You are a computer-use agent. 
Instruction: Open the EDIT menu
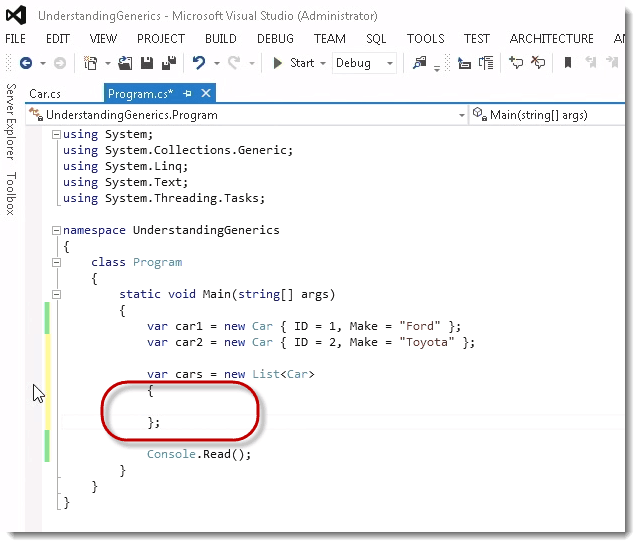click(x=58, y=39)
